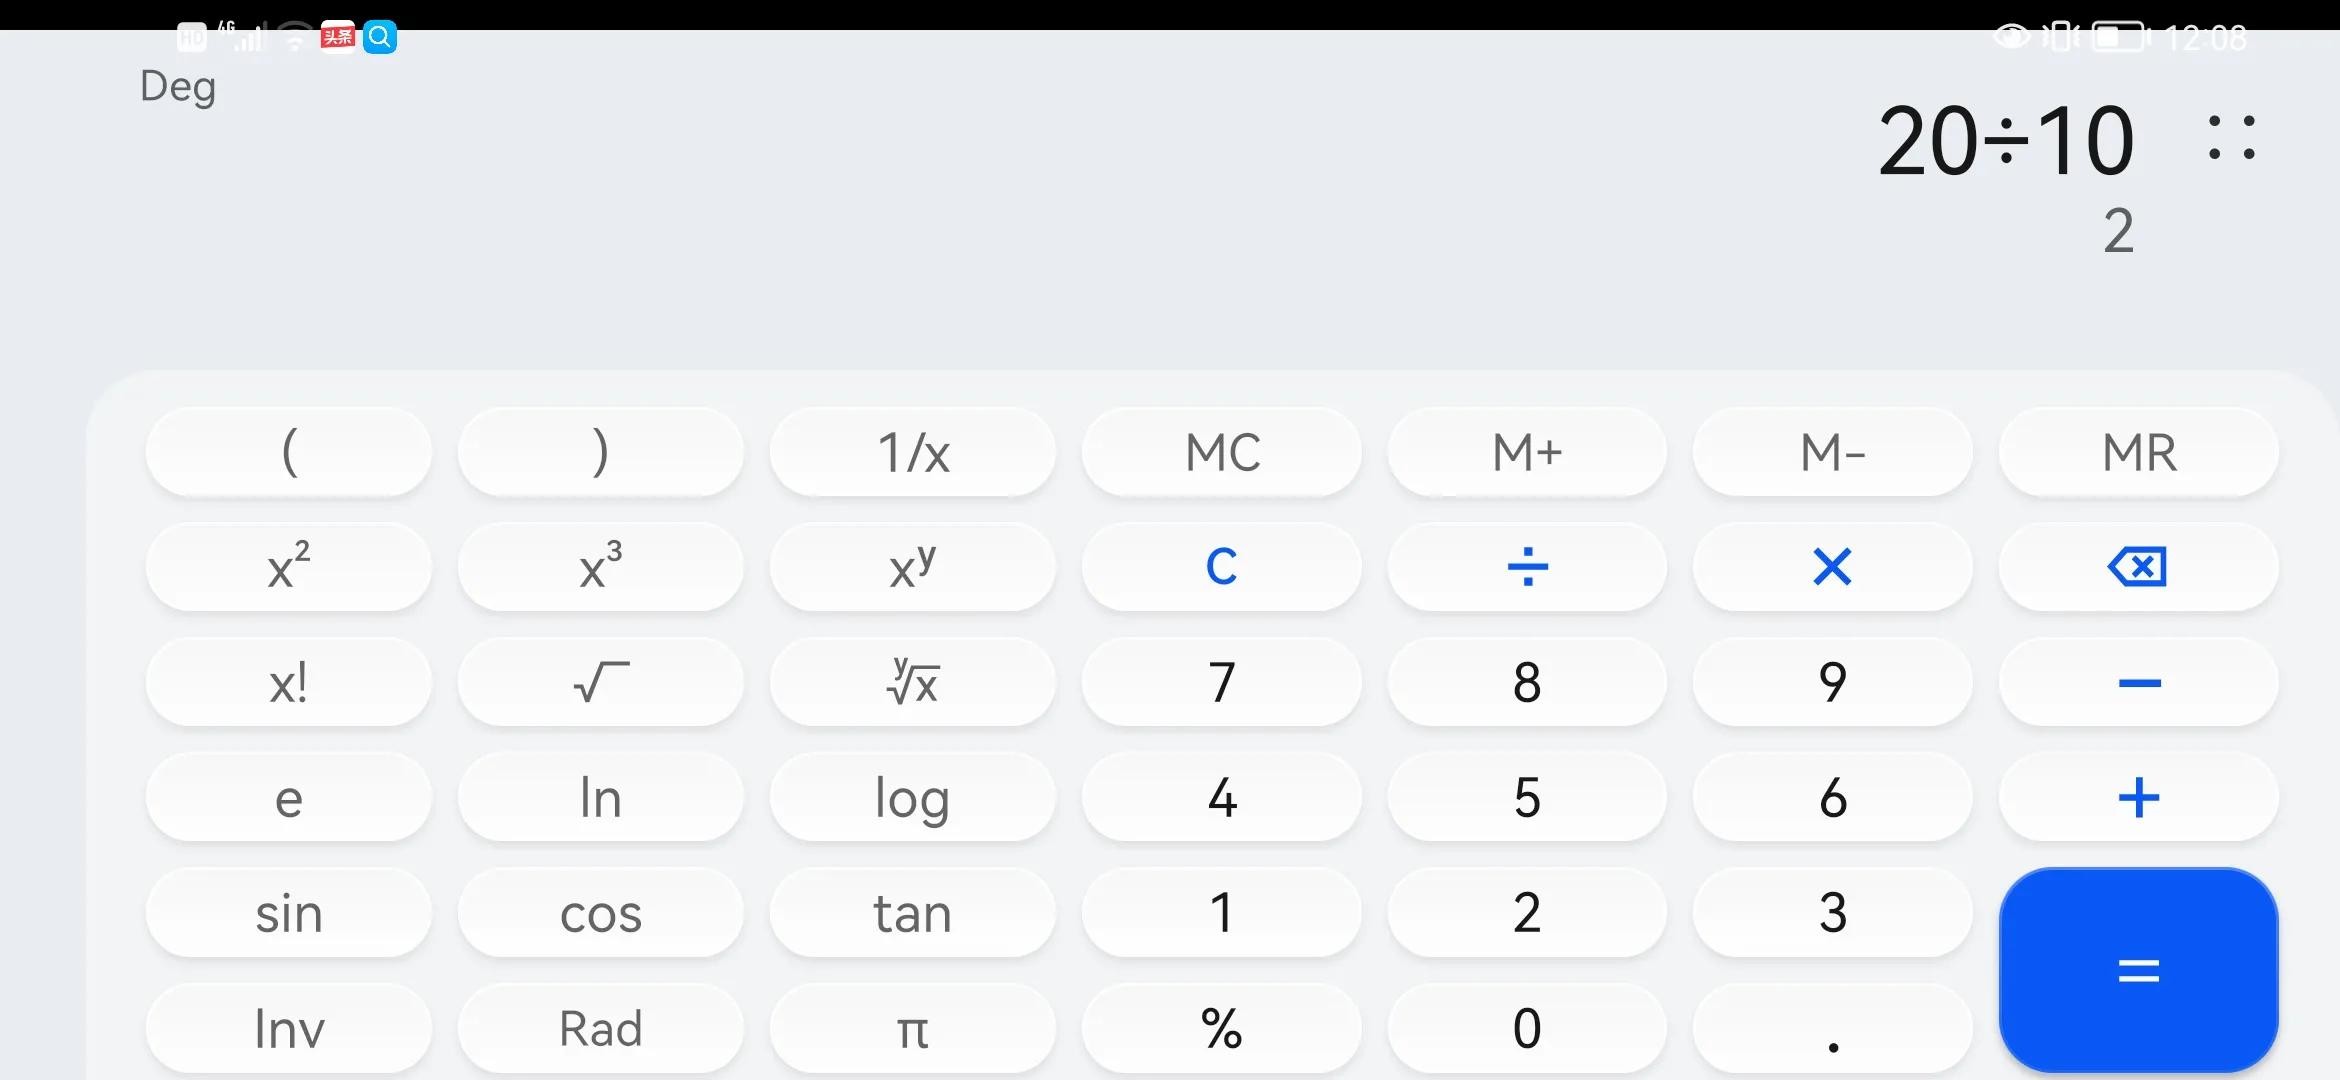Tap the 20÷10 expression display
The height and width of the screenshot is (1080, 2340).
click(2005, 142)
